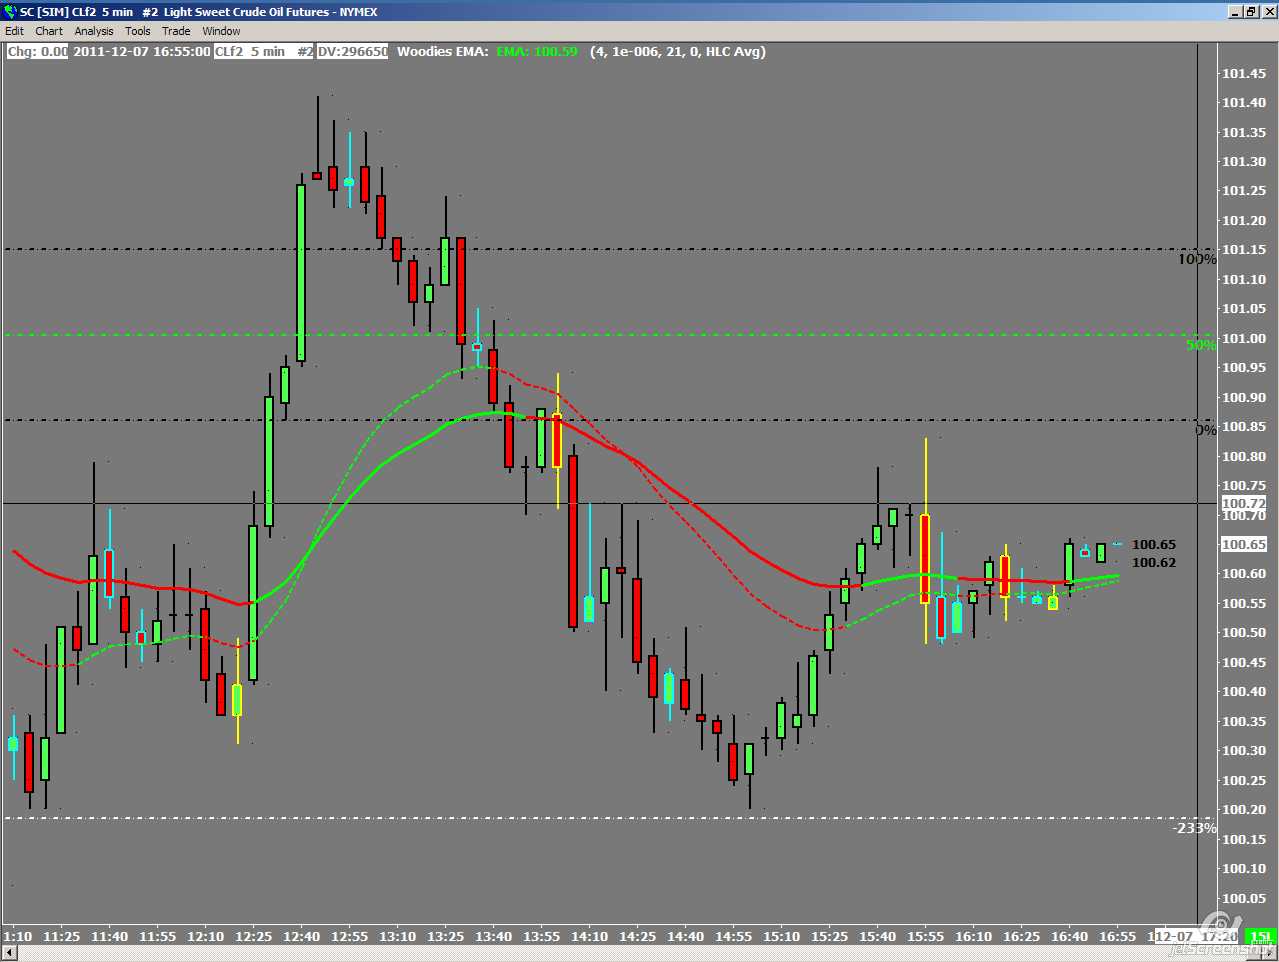The height and width of the screenshot is (962, 1279).
Task: Click the Woodies EMA study label
Action: [443, 52]
